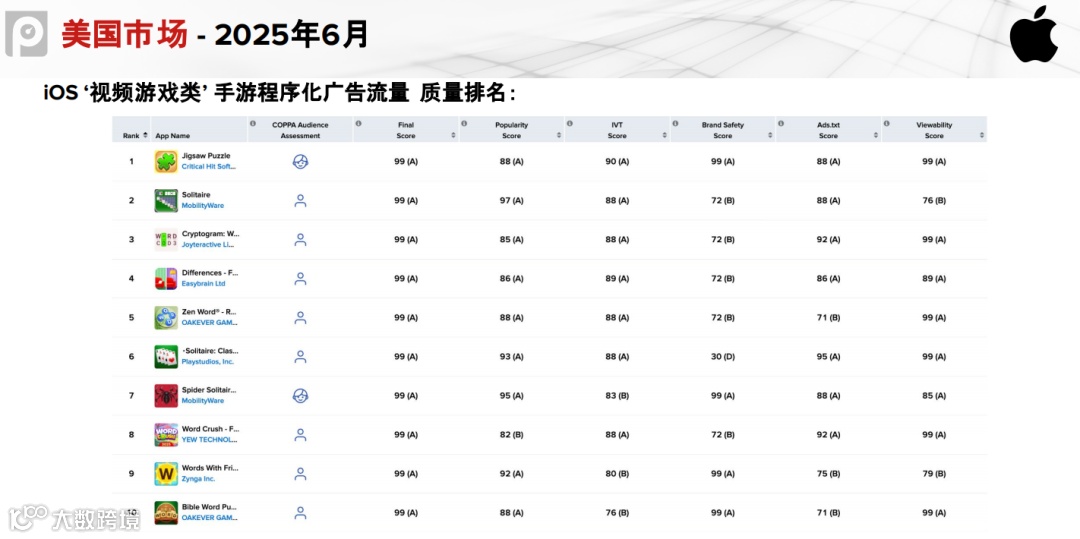Click the Ads.txt Score header label
The height and width of the screenshot is (539, 1080).
click(829, 130)
